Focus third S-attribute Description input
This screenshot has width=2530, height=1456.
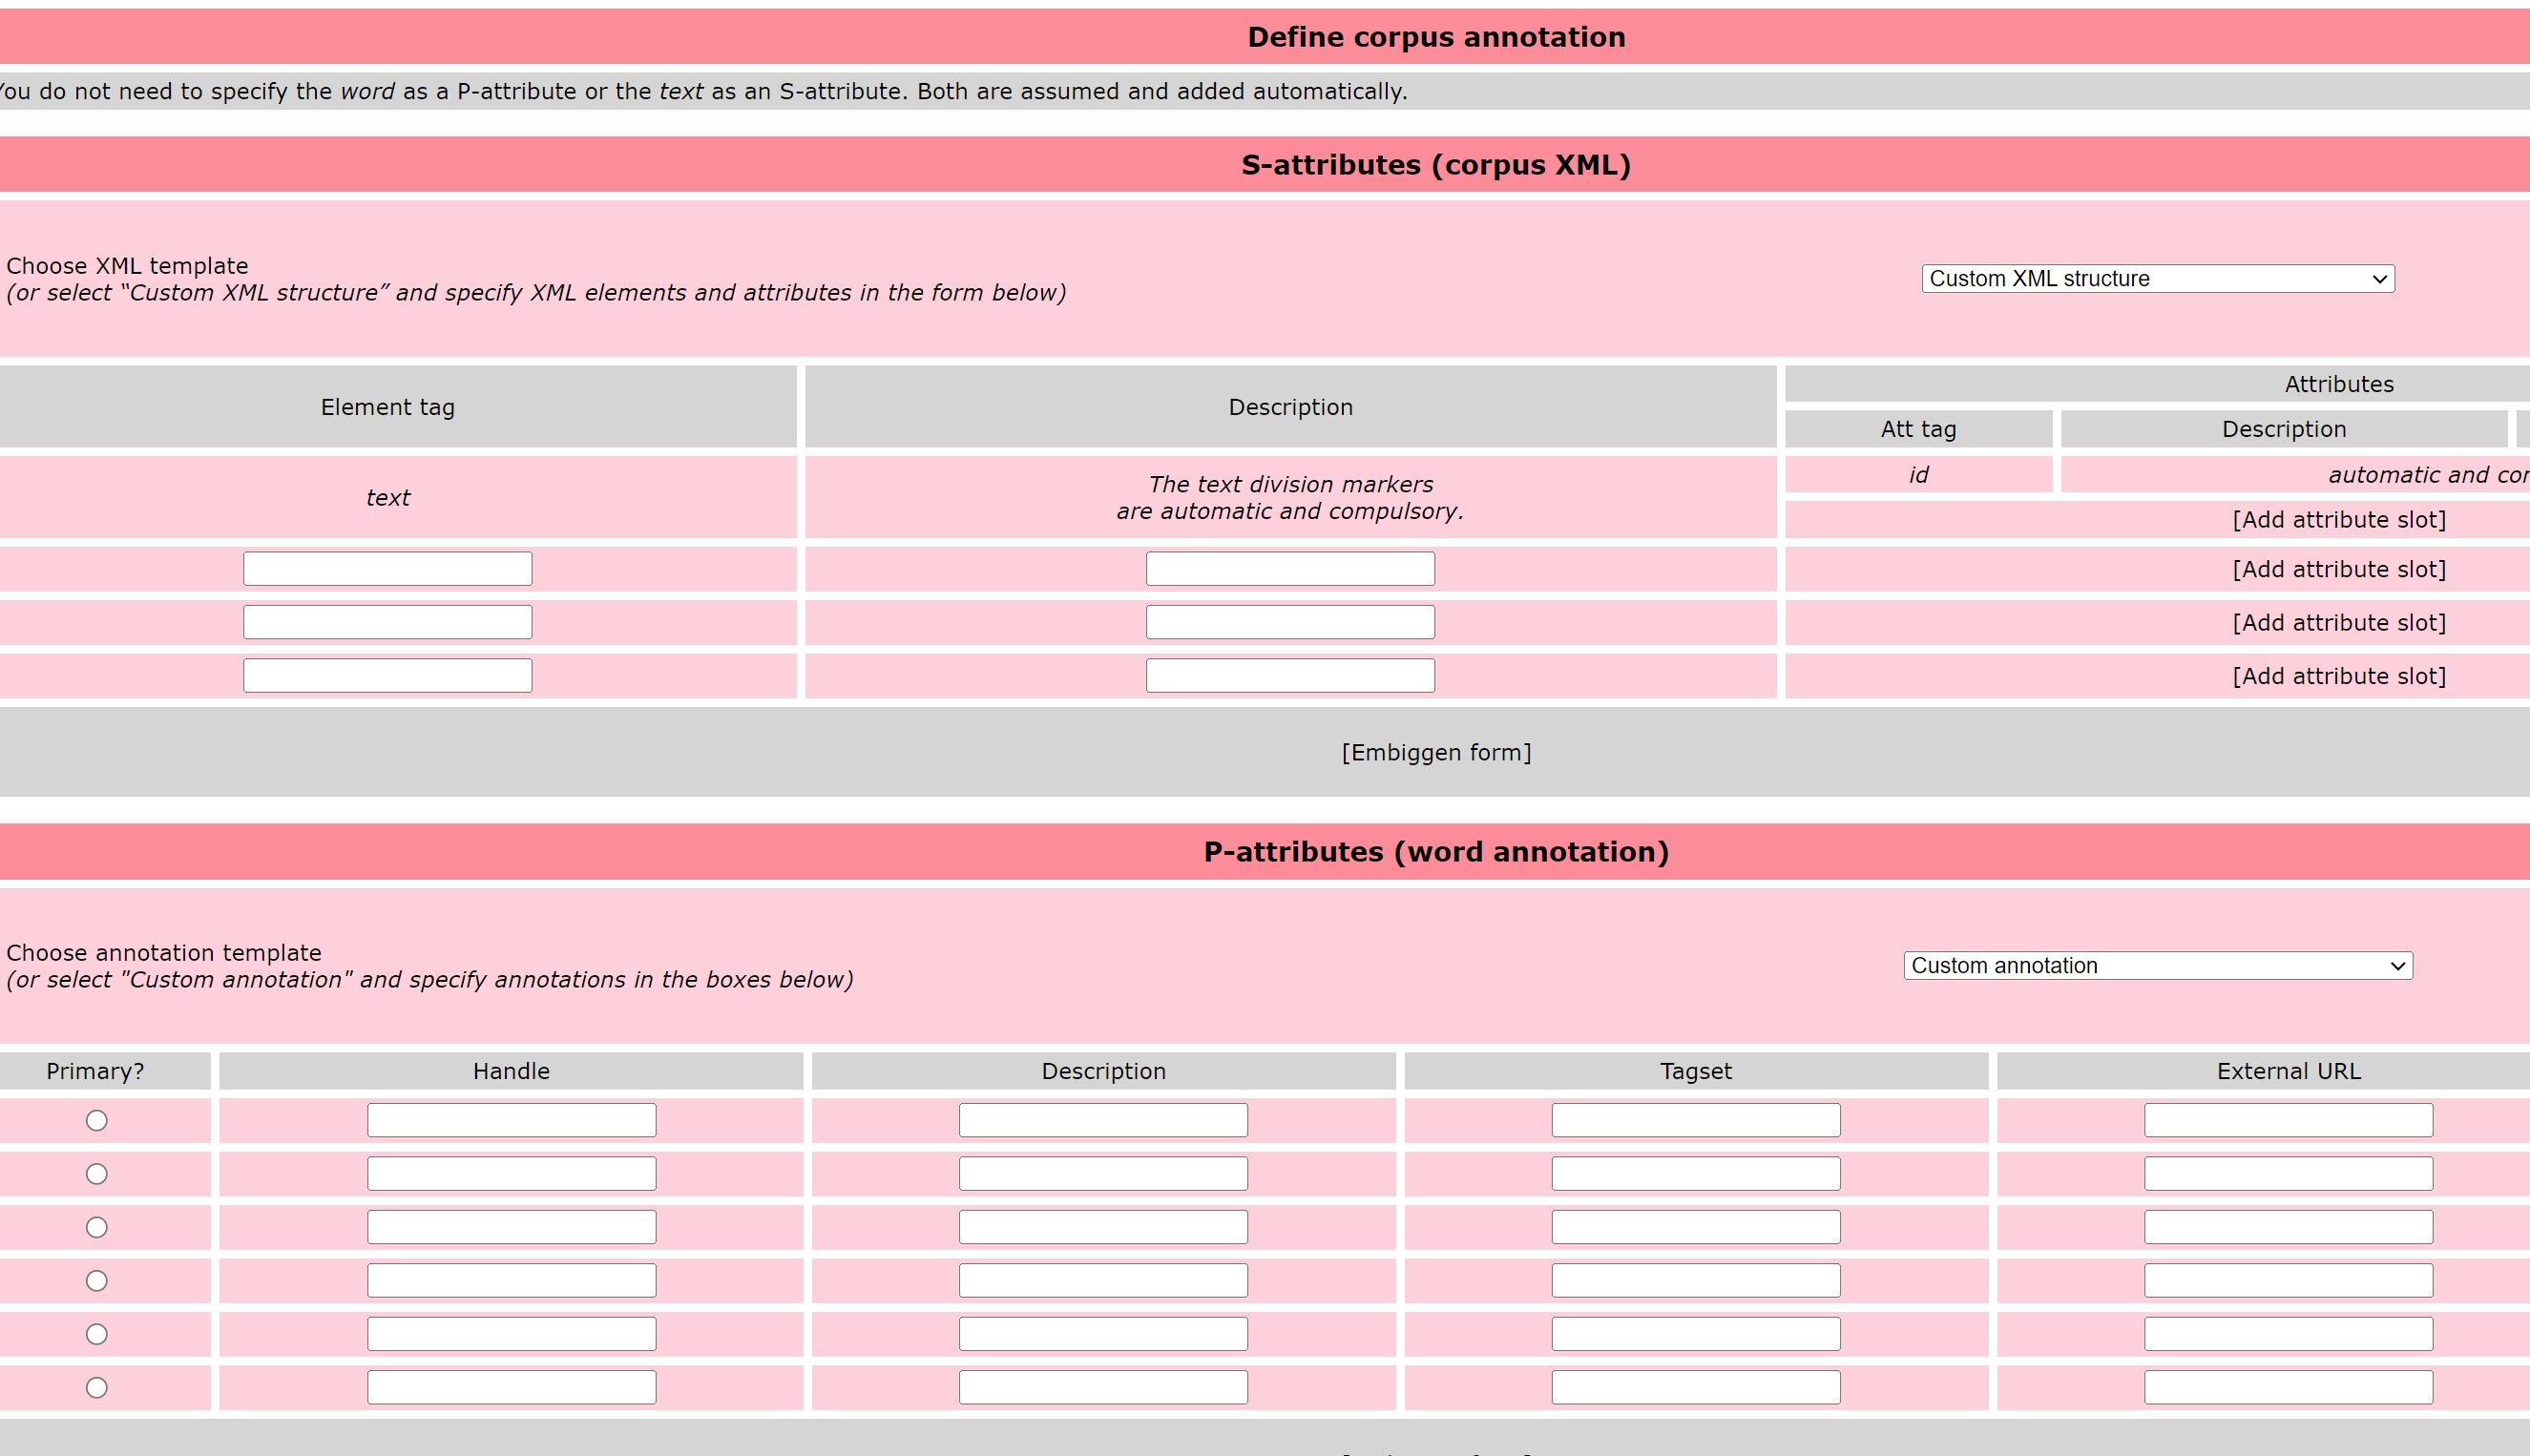click(x=1290, y=676)
